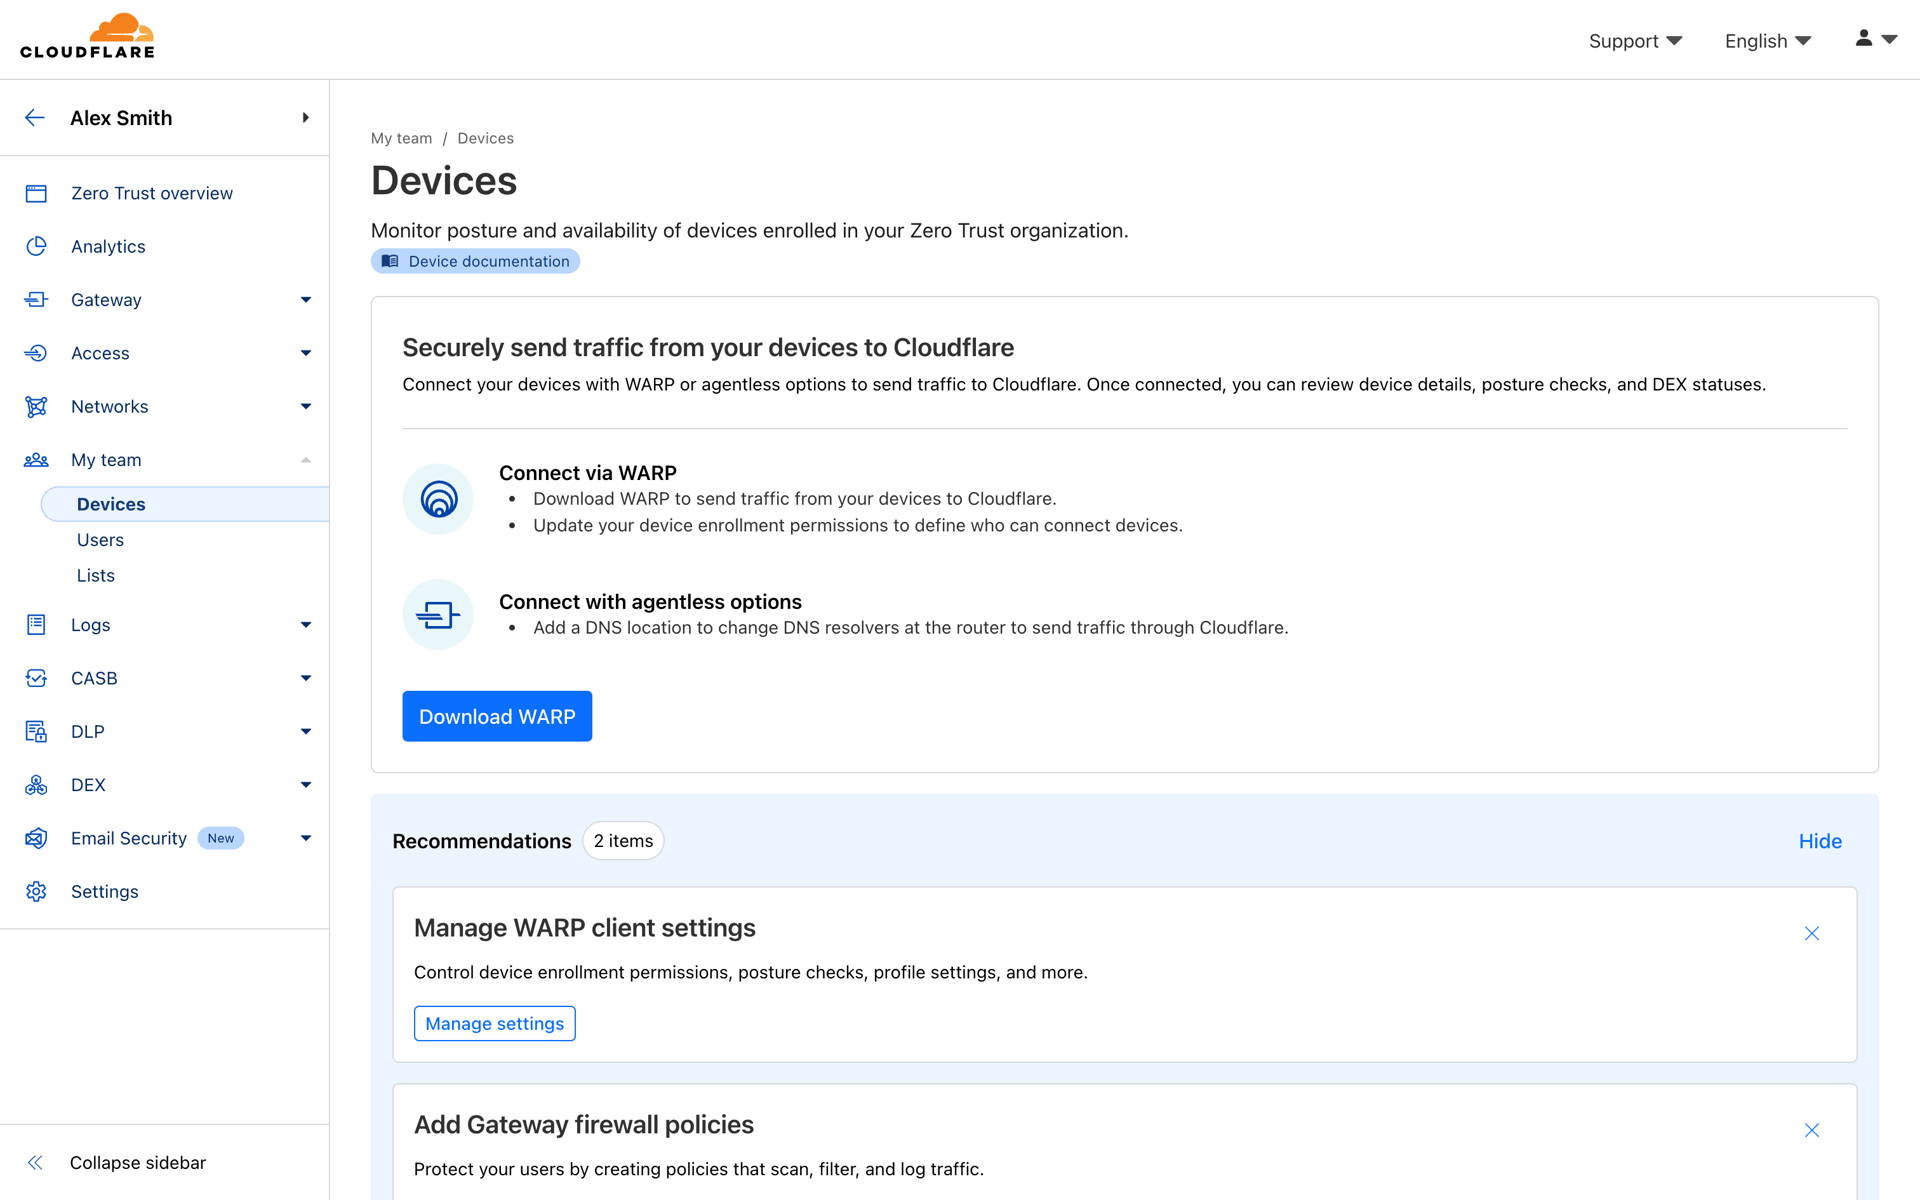Click the Settings gear icon

(36, 892)
